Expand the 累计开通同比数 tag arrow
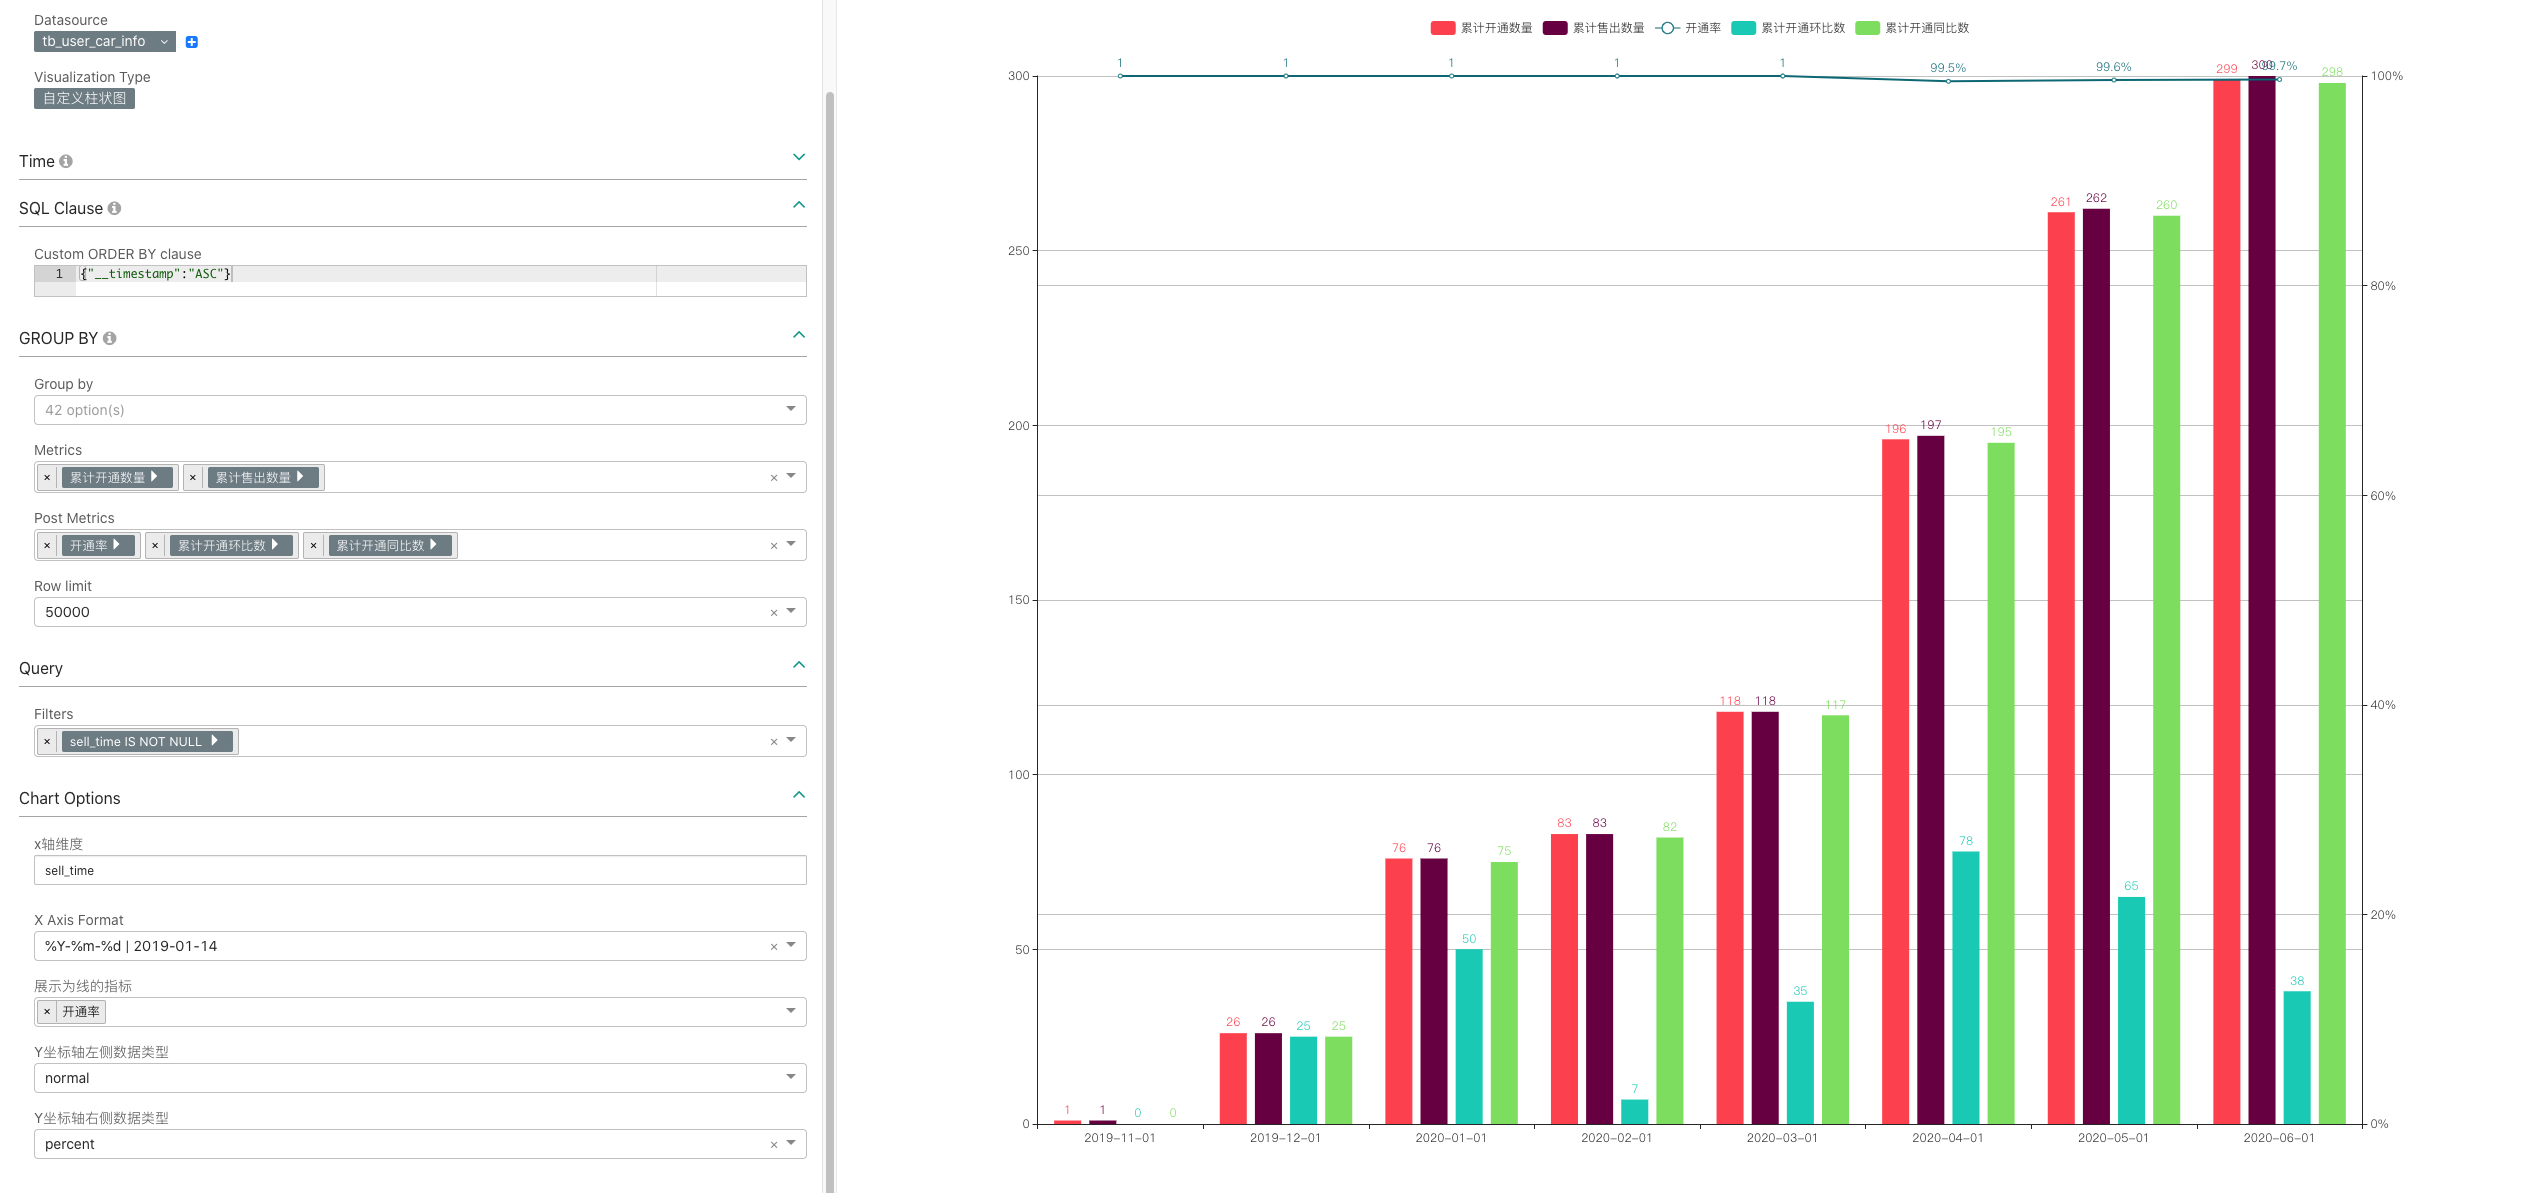Image resolution: width=2525 pixels, height=1193 pixels. click(433, 545)
